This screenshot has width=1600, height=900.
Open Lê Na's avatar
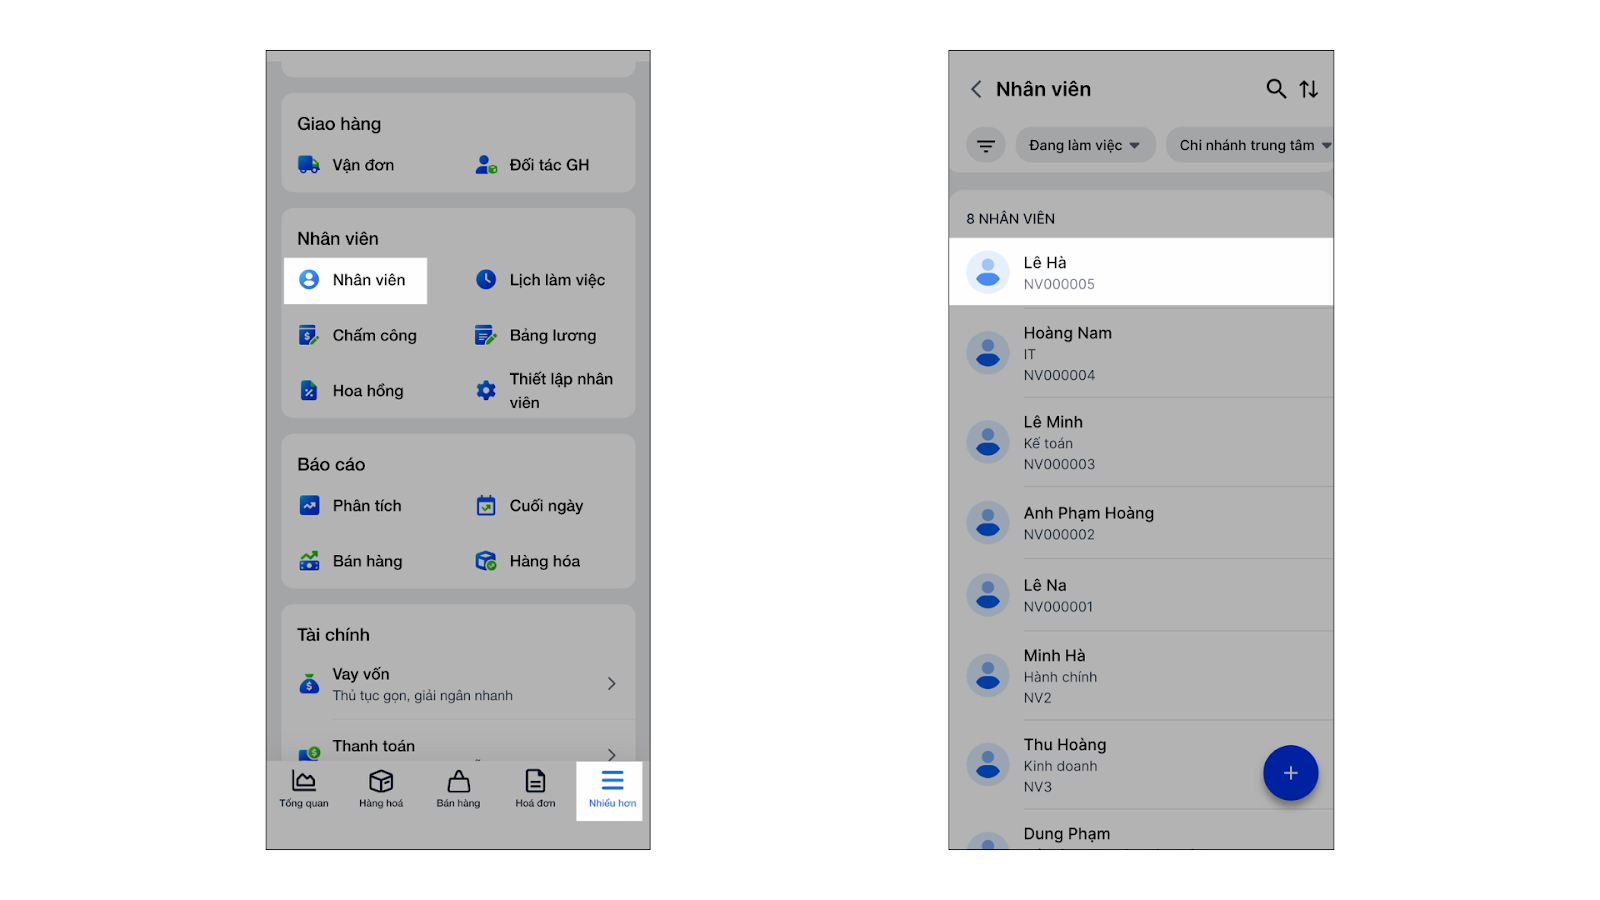click(988, 595)
